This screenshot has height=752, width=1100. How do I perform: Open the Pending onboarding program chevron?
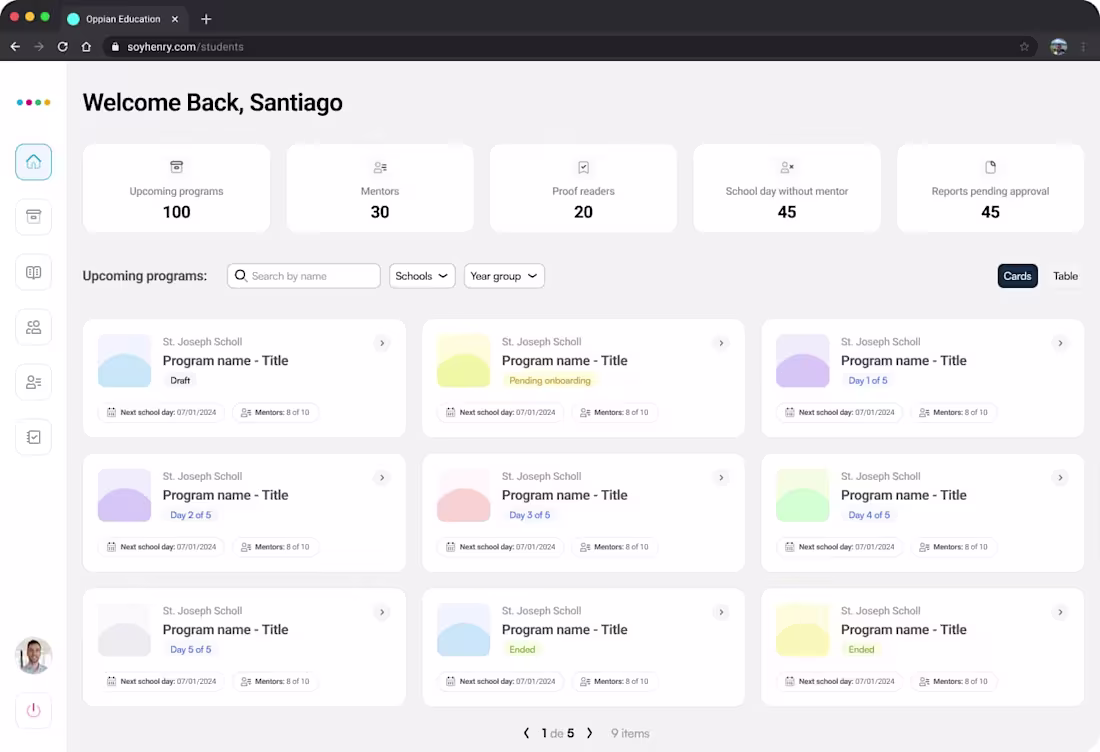(720, 343)
